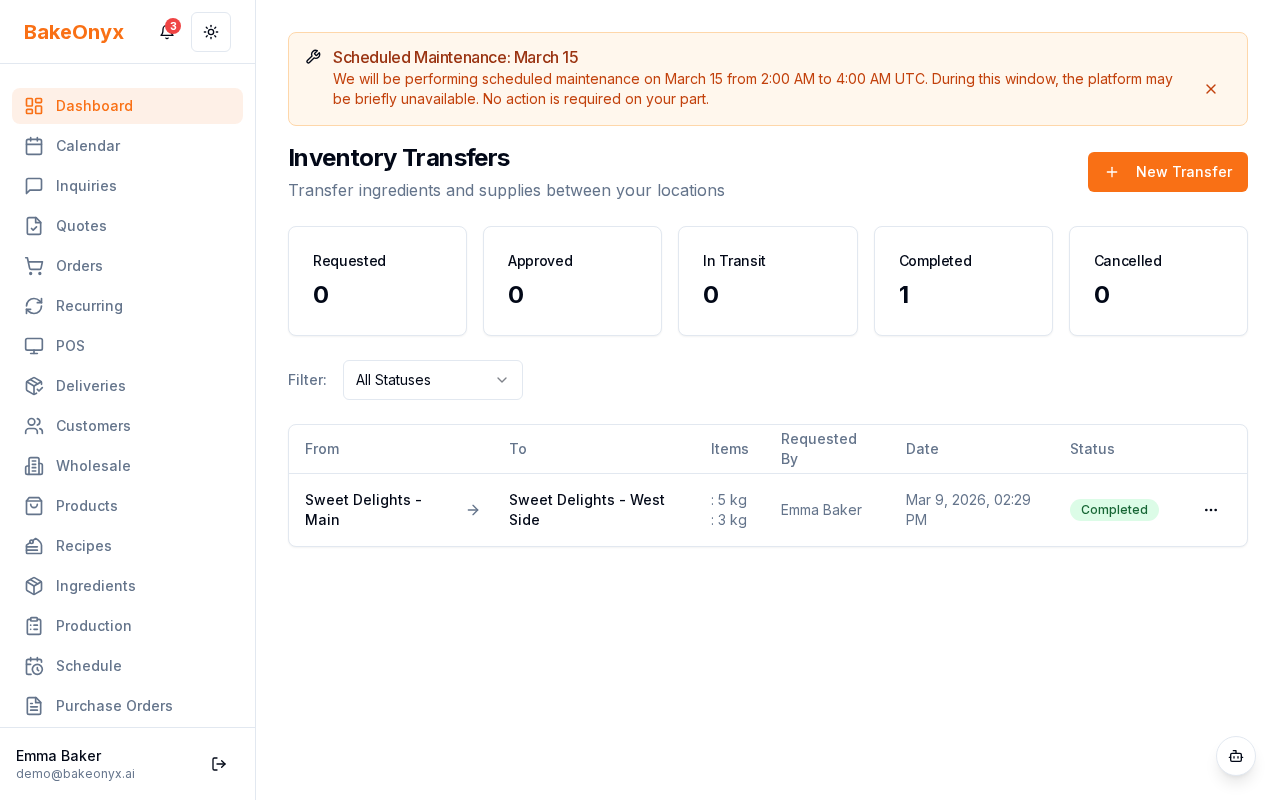1280x800 pixels.
Task: Dismiss the Scheduled Maintenance banner
Action: (1211, 89)
